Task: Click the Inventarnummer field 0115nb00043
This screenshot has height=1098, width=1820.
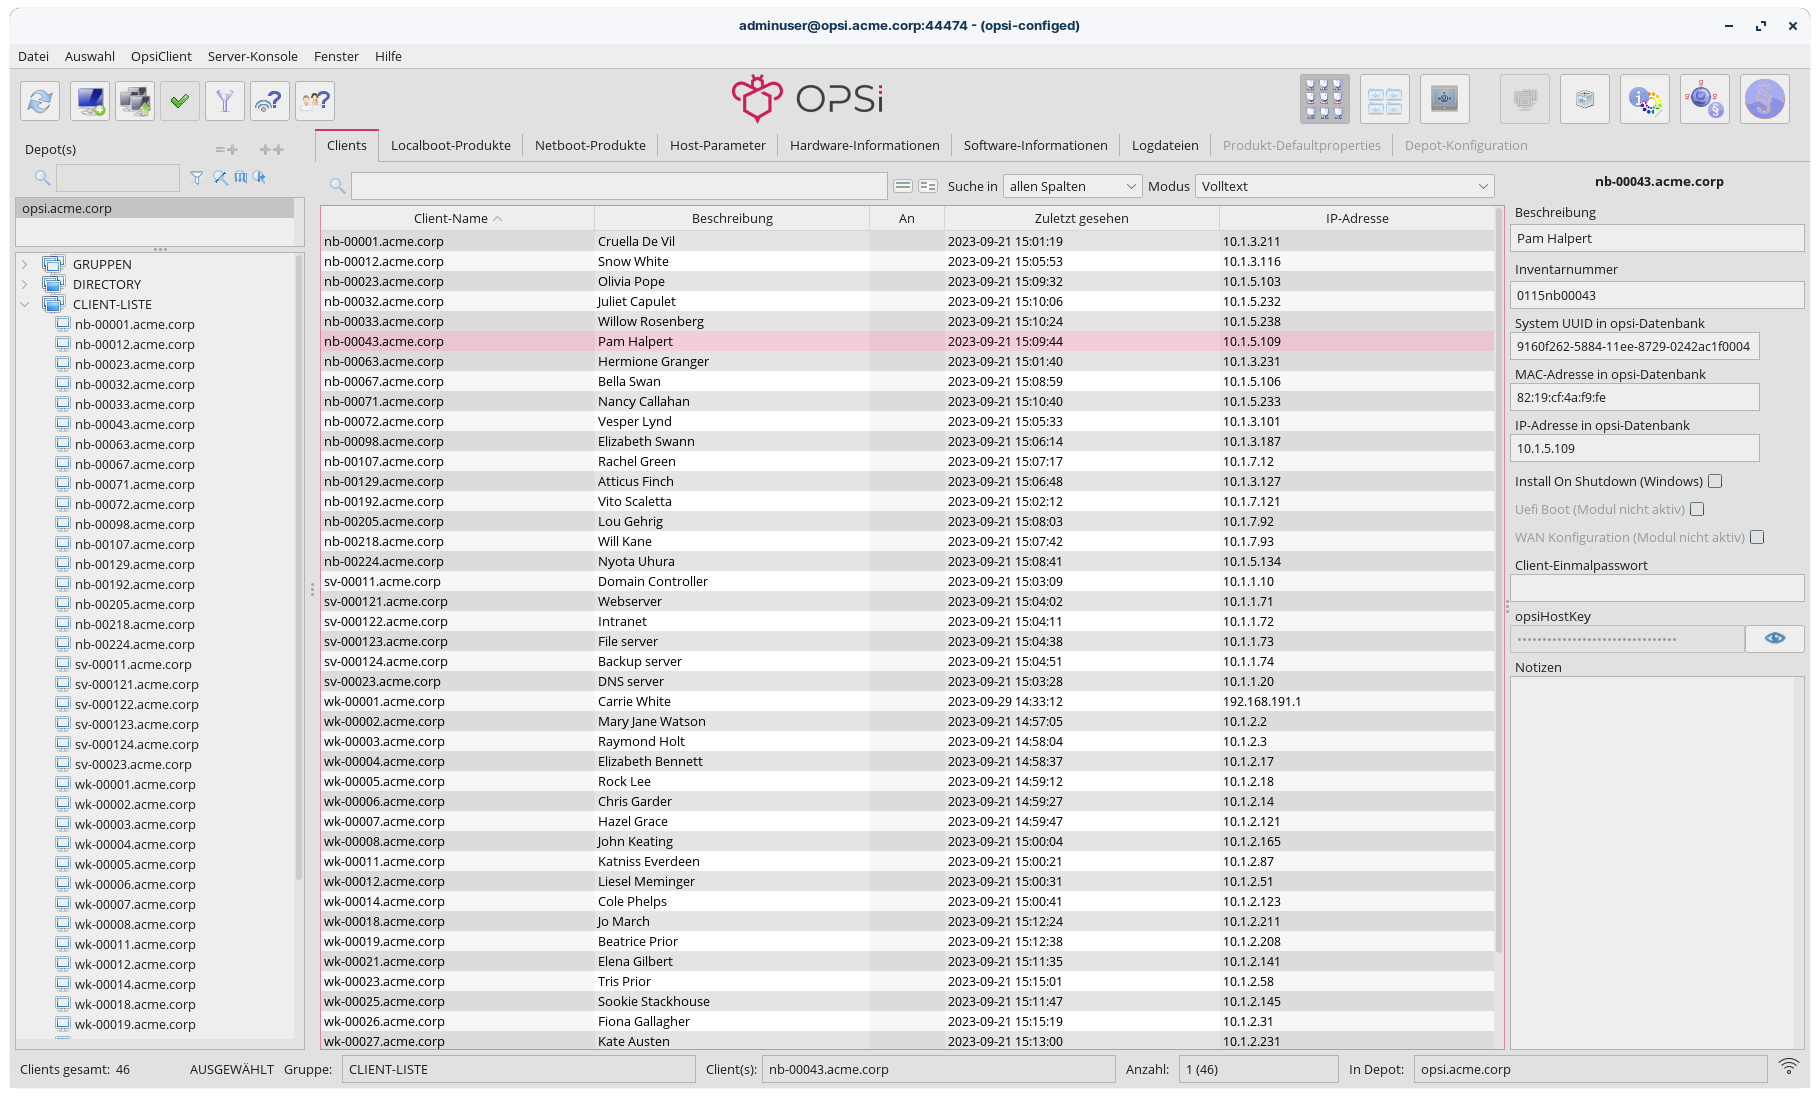Action: point(1657,295)
